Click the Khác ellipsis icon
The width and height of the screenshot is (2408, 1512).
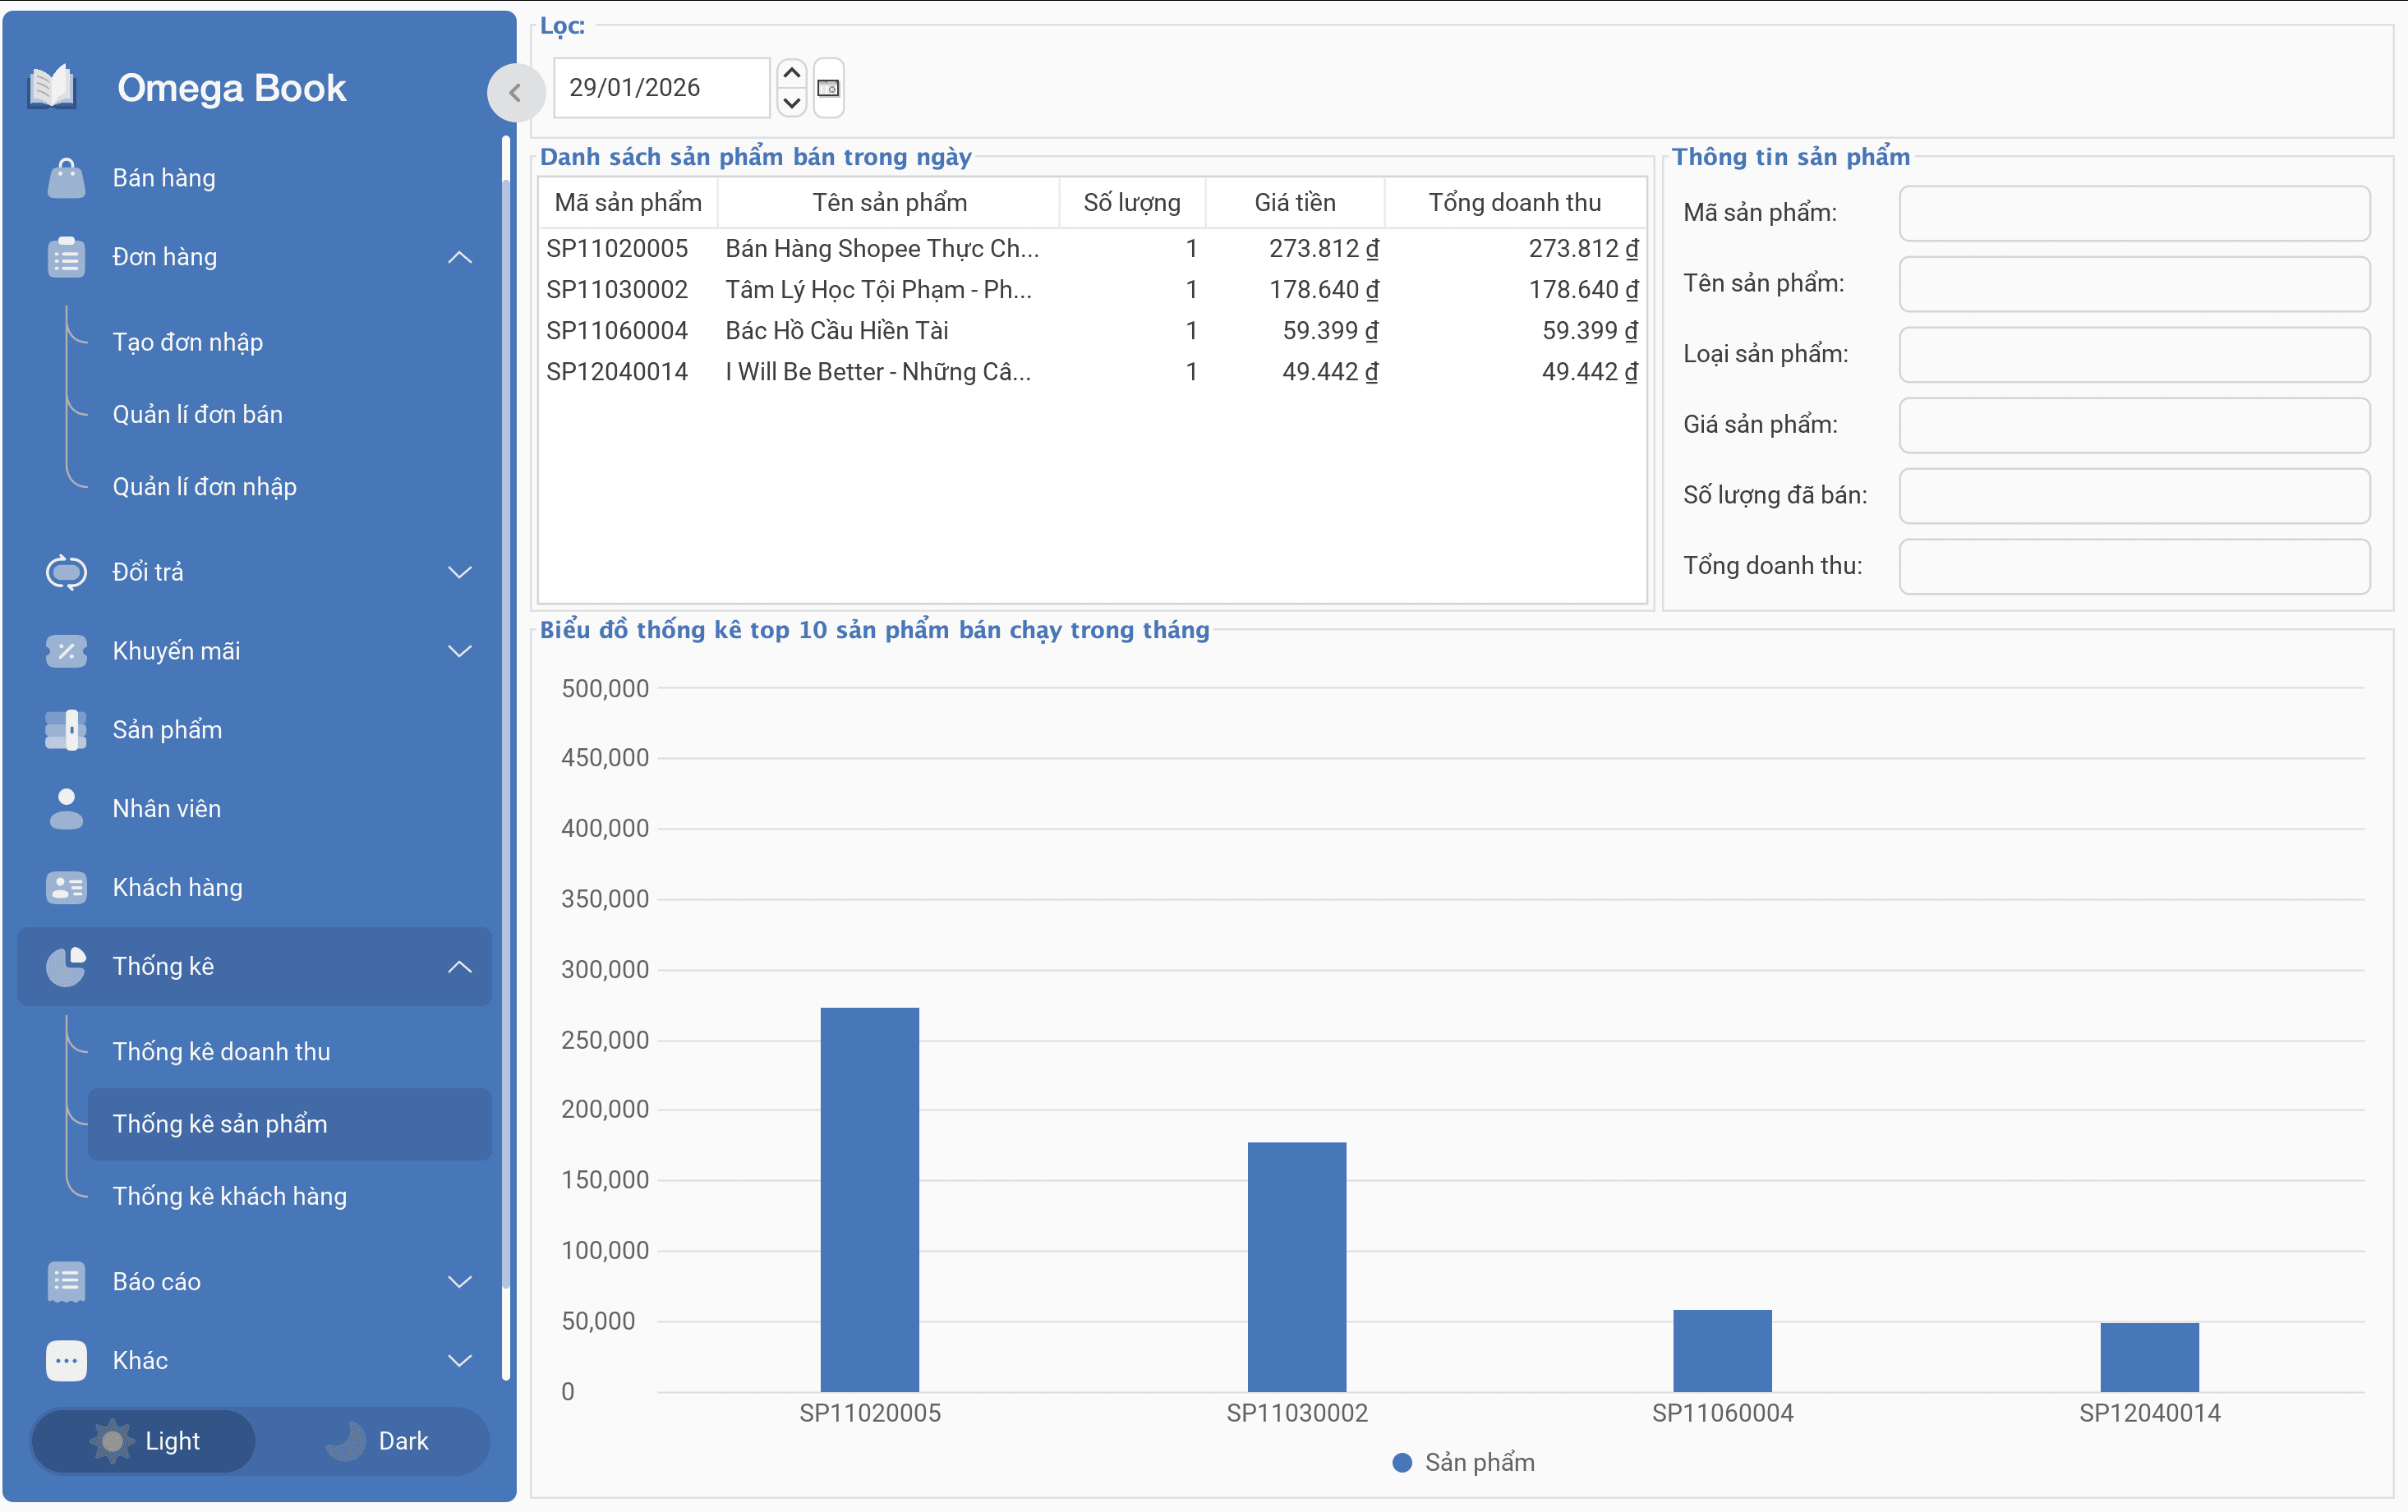tap(66, 1361)
